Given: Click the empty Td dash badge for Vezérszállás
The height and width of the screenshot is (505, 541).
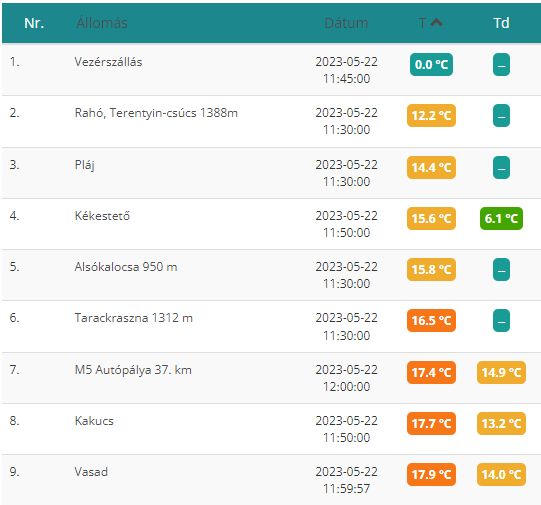Looking at the screenshot, I should click(x=501, y=65).
